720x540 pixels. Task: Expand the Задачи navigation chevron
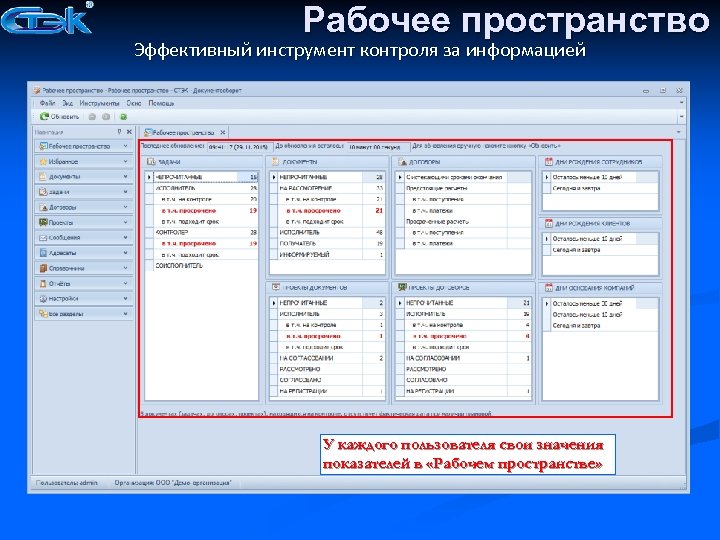pyautogui.click(x=125, y=192)
